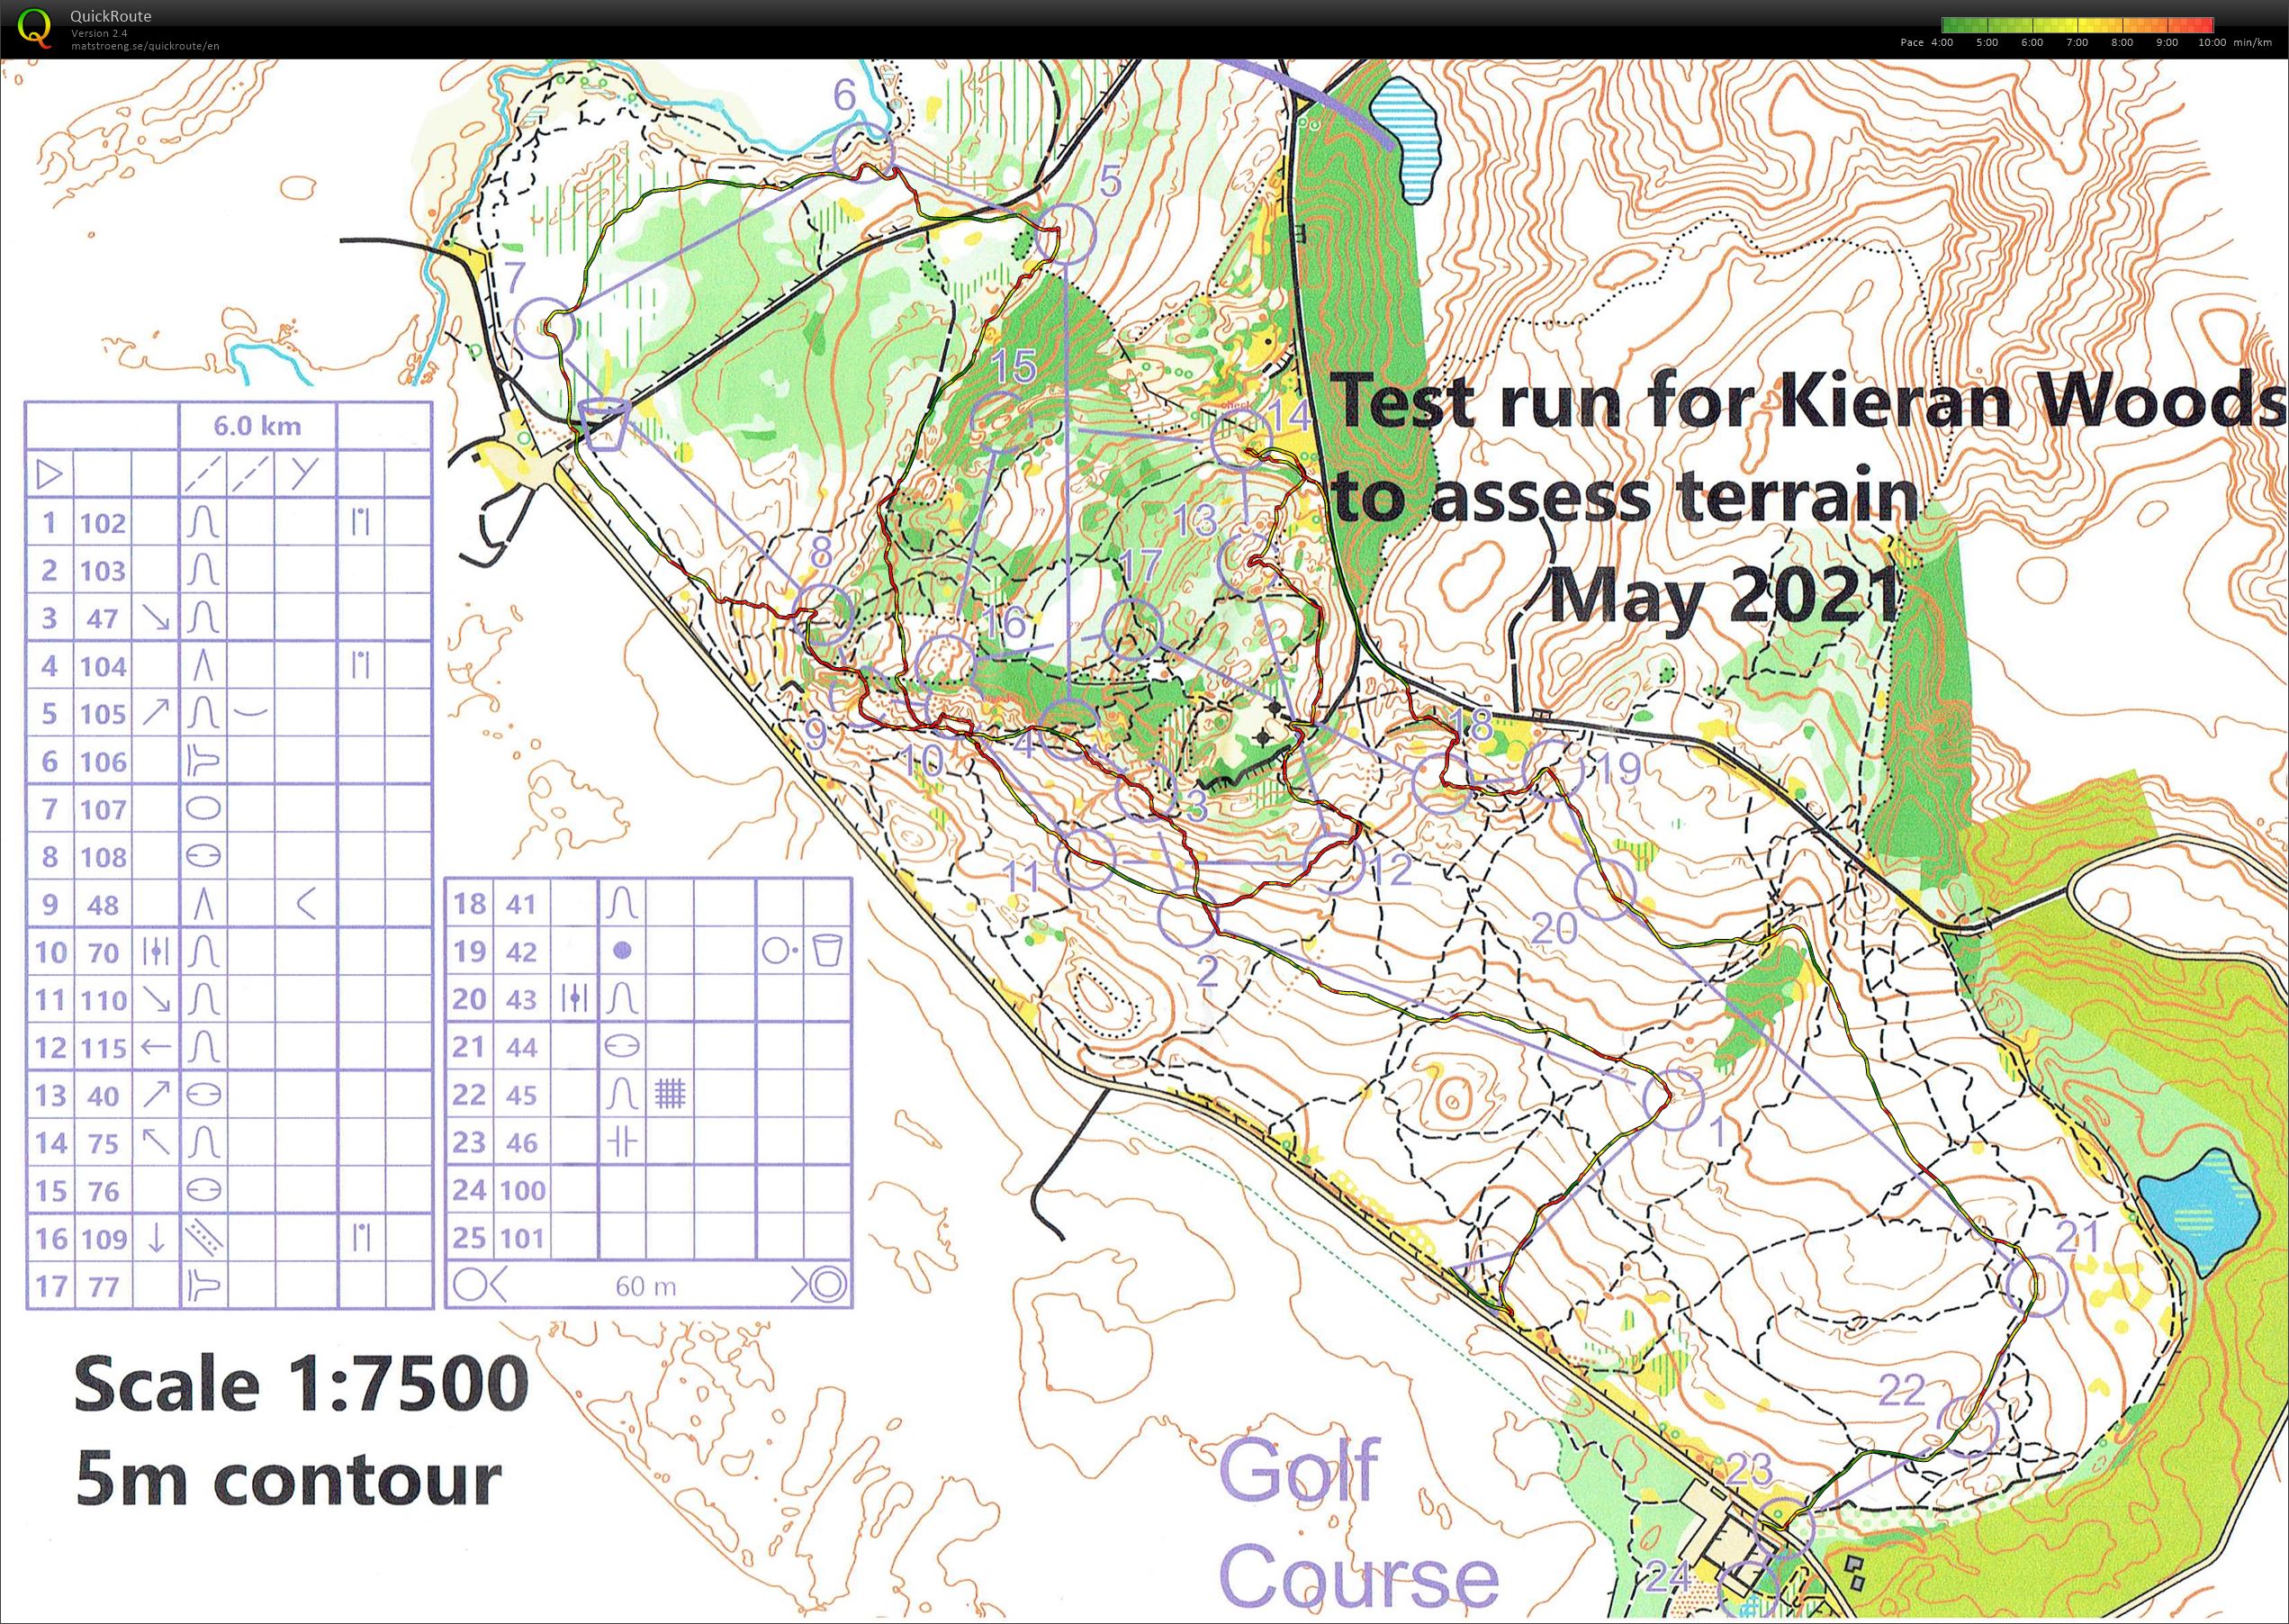Click the '60 m' finish distance cell
Image resolution: width=2289 pixels, height=1624 pixels.
(x=646, y=1285)
